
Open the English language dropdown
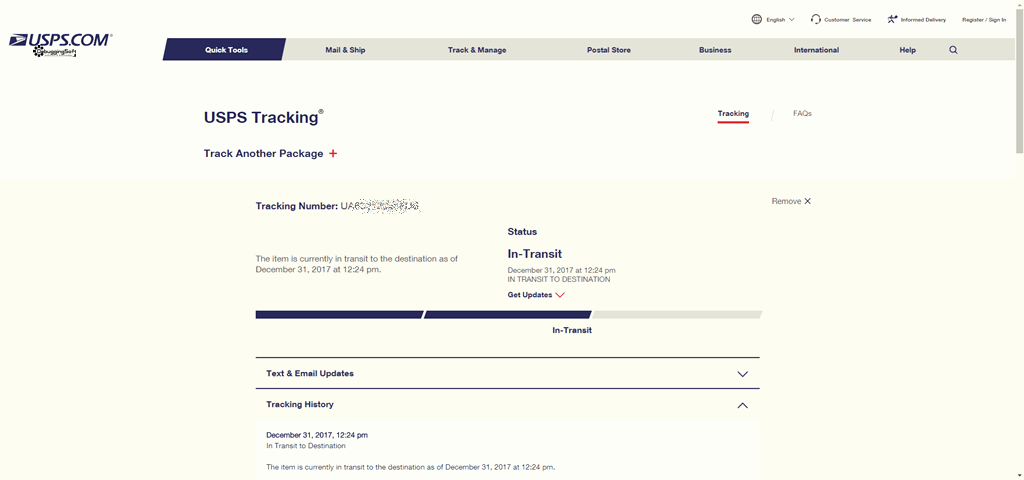coord(780,20)
